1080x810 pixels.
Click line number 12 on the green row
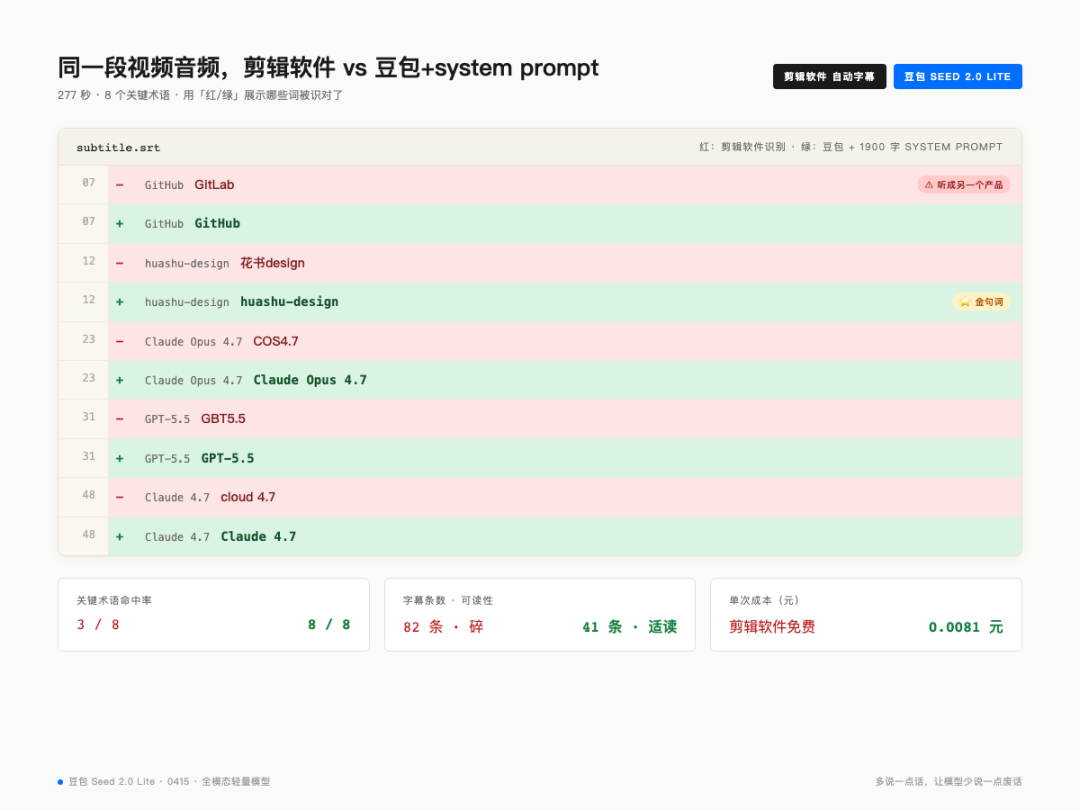coord(89,300)
